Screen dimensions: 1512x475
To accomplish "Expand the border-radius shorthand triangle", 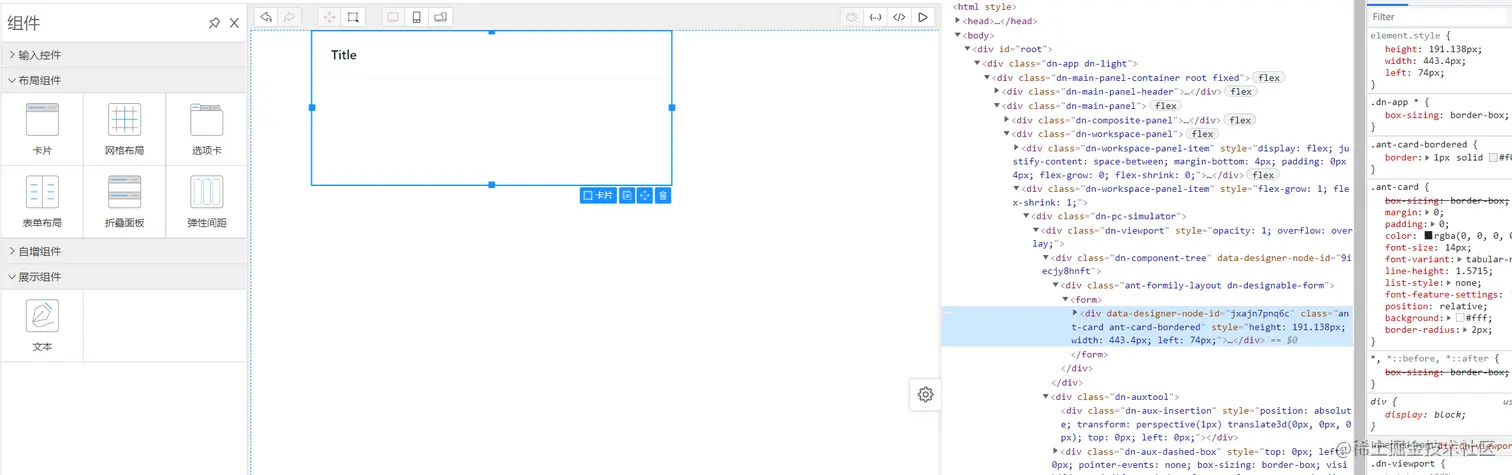I will pyautogui.click(x=1466, y=329).
